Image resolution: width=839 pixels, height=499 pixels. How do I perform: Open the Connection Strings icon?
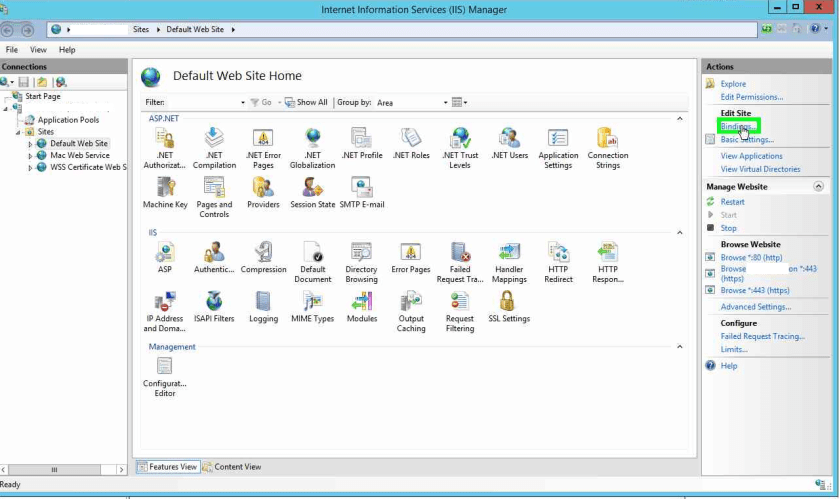click(607, 139)
